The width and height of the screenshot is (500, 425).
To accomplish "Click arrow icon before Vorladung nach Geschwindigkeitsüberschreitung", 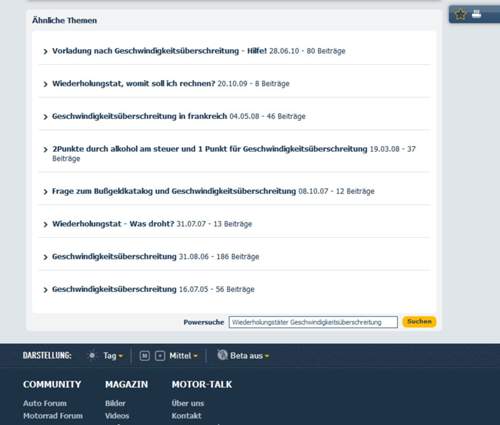I will pyautogui.click(x=45, y=51).
